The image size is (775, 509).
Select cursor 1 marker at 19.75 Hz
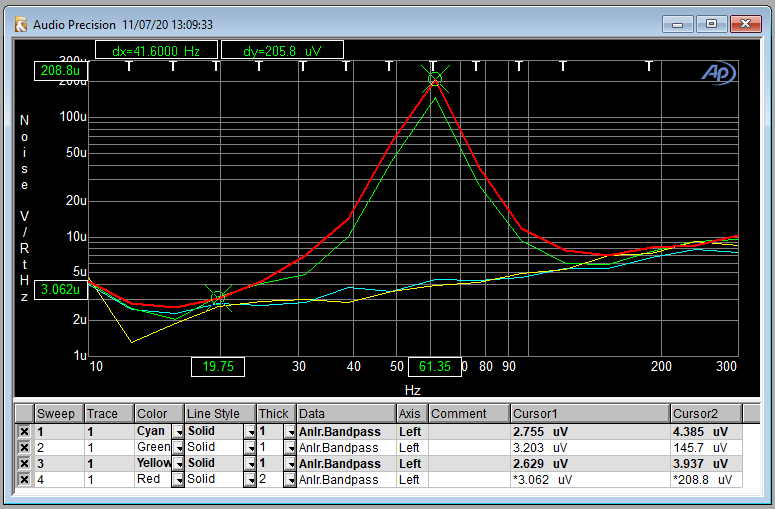coord(218,298)
